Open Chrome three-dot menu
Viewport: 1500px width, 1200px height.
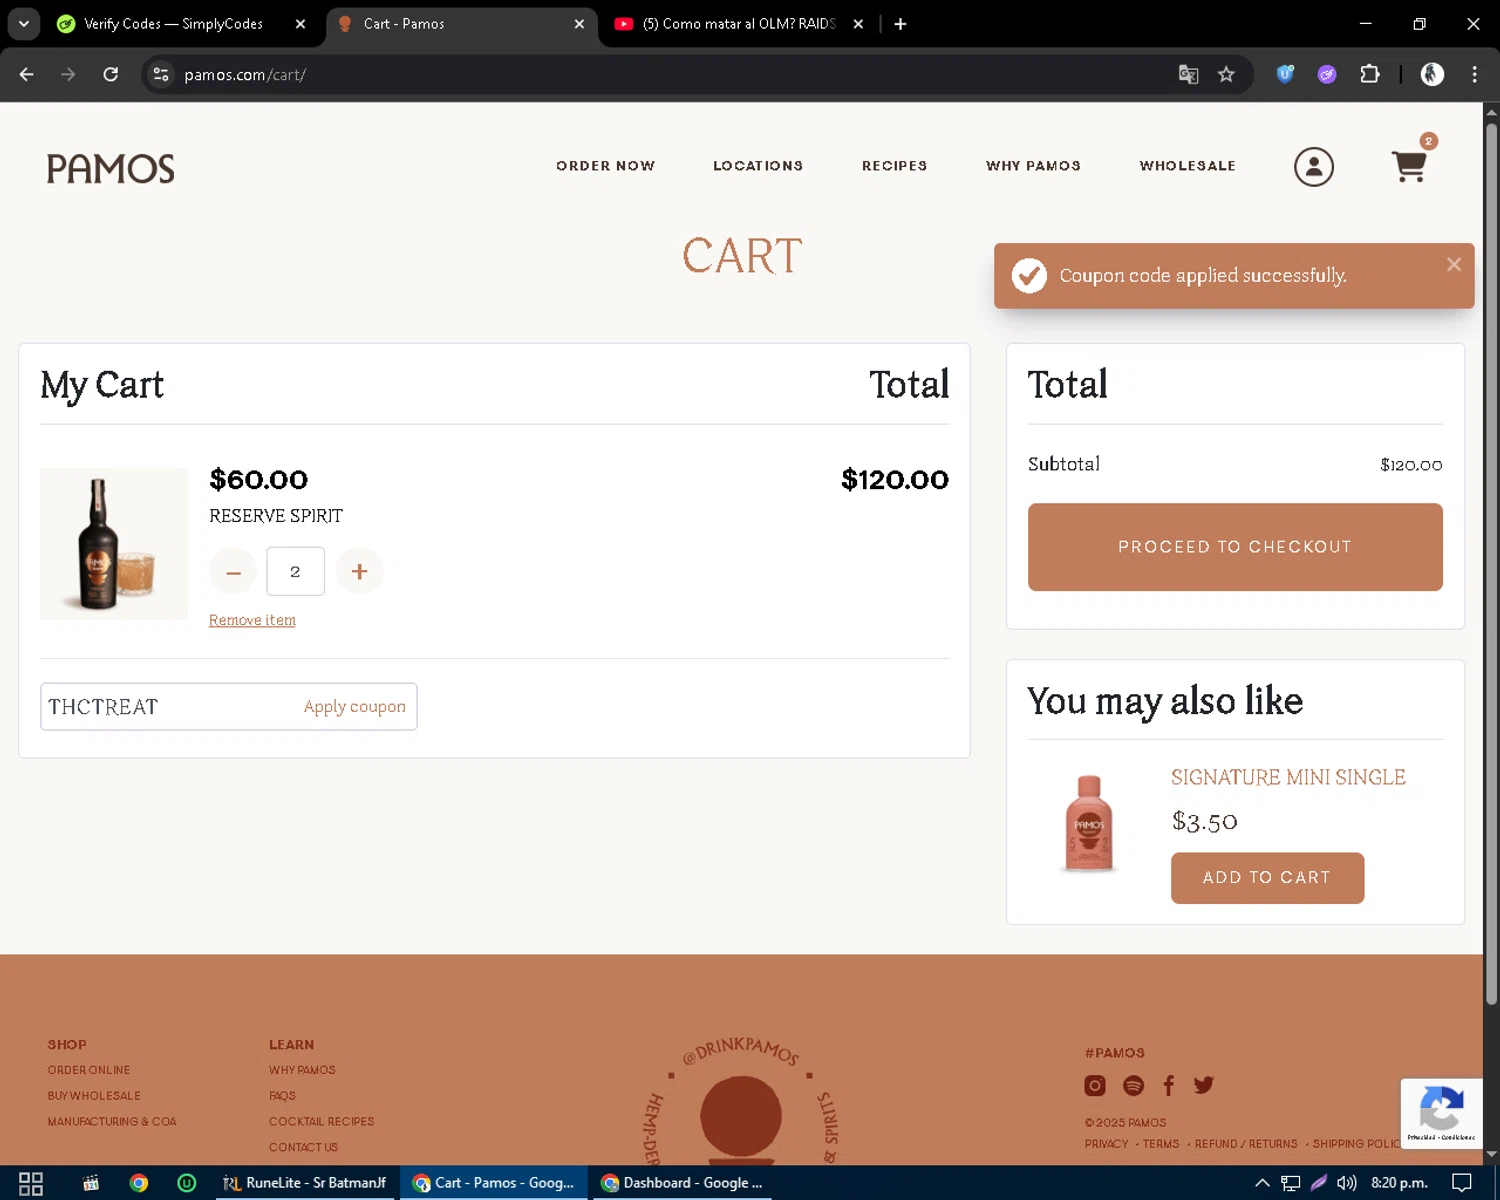tap(1474, 74)
